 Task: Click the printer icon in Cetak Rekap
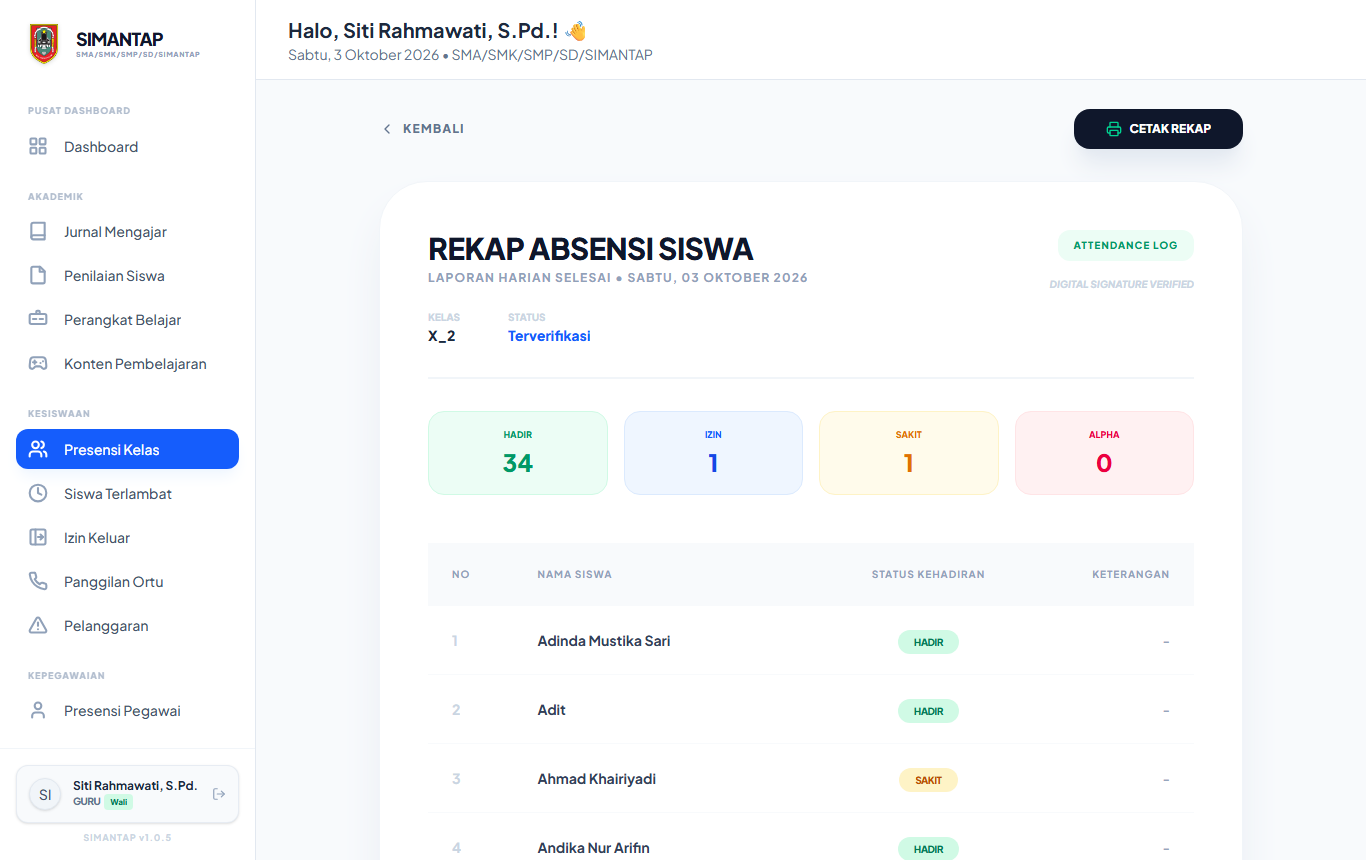click(x=1114, y=129)
